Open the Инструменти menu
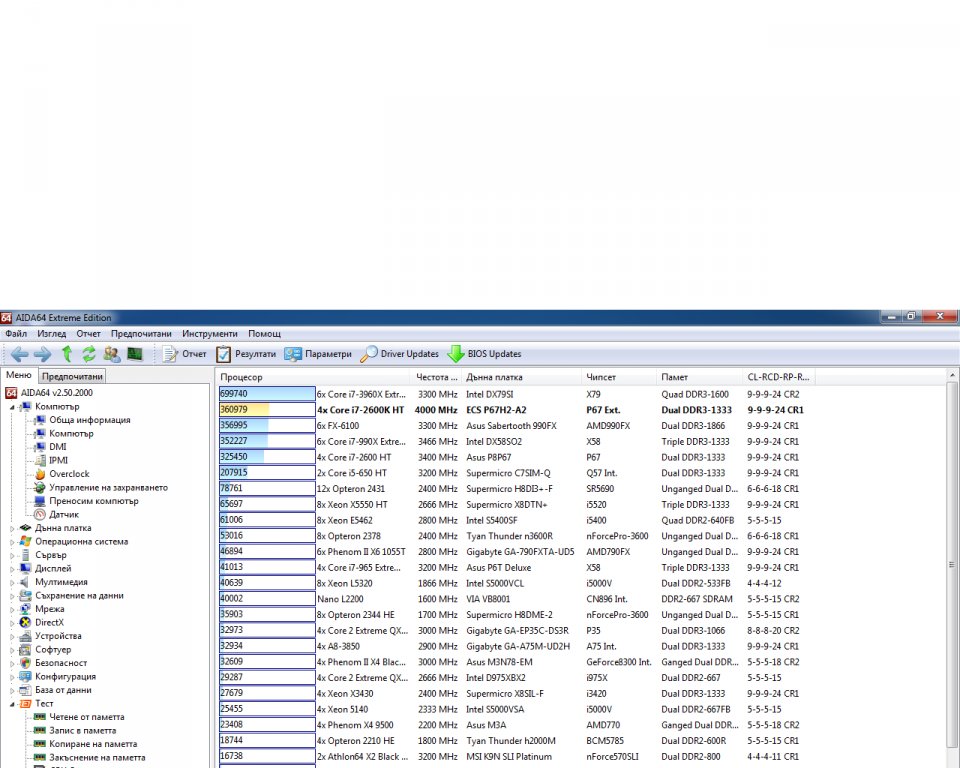960x768 pixels. (209, 333)
